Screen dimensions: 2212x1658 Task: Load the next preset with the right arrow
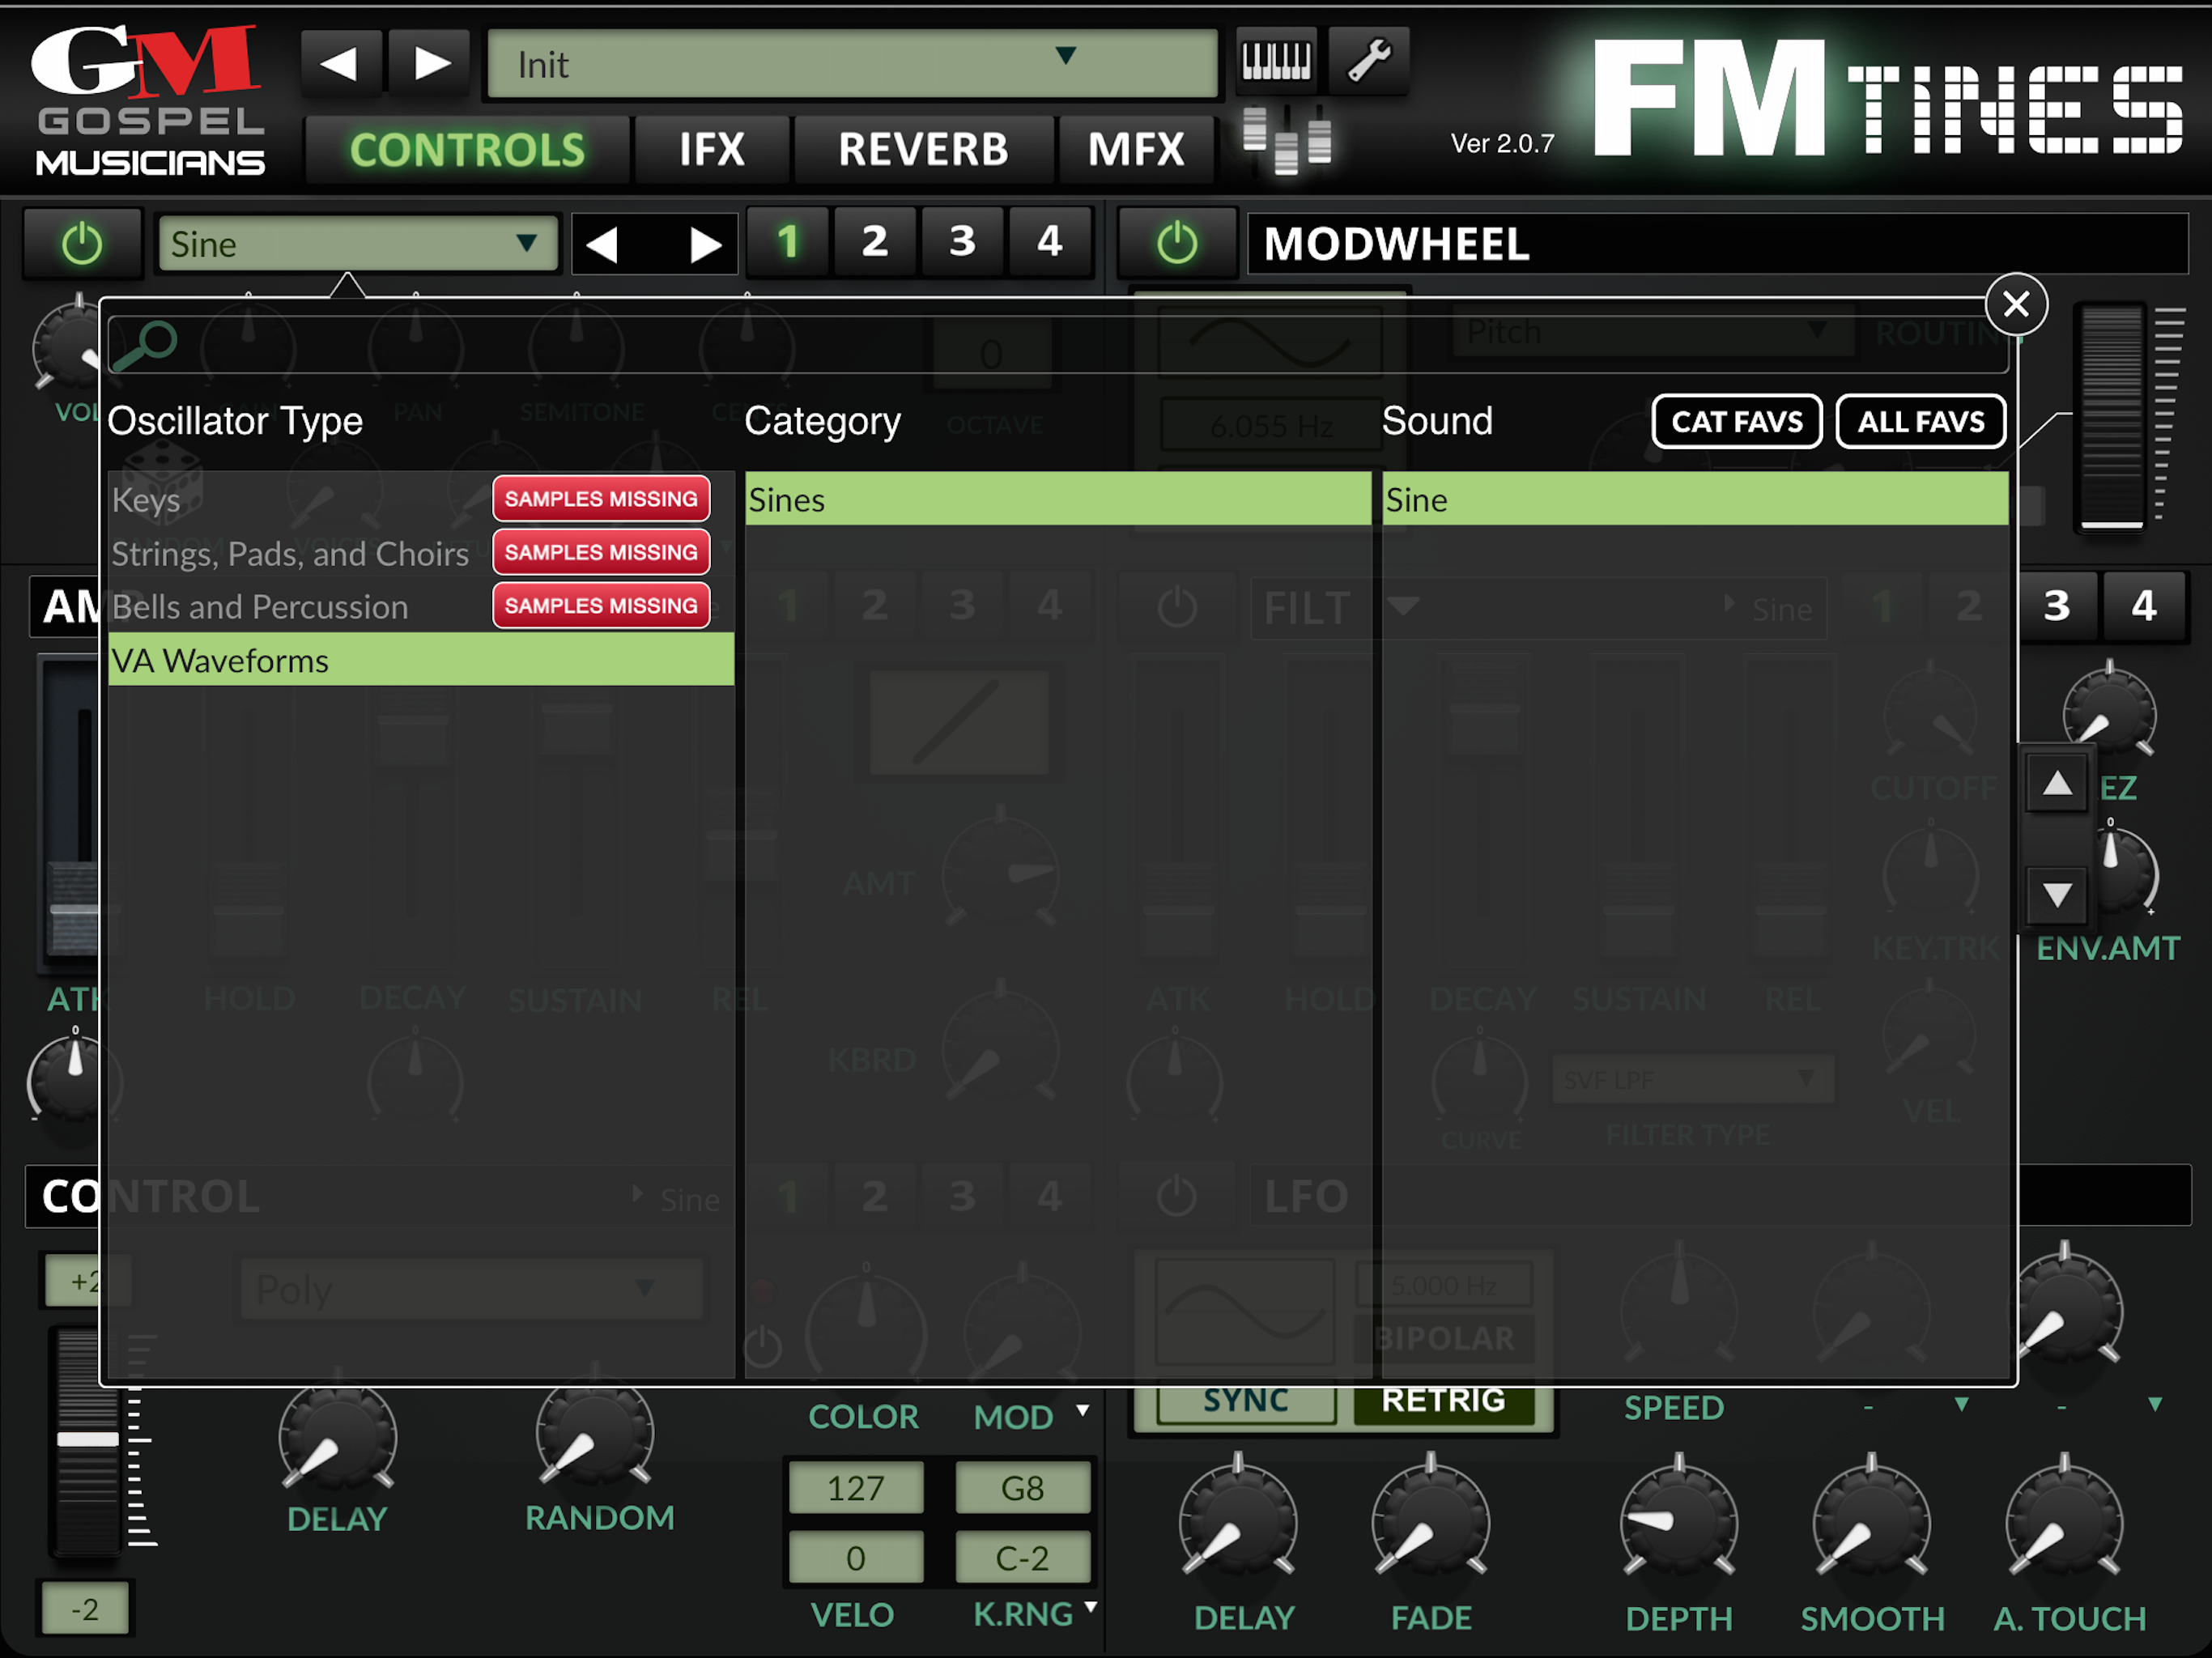[430, 63]
